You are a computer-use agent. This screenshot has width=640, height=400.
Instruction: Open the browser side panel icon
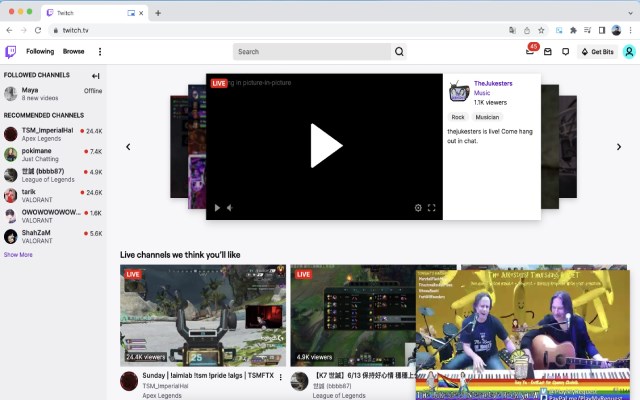(x=602, y=30)
